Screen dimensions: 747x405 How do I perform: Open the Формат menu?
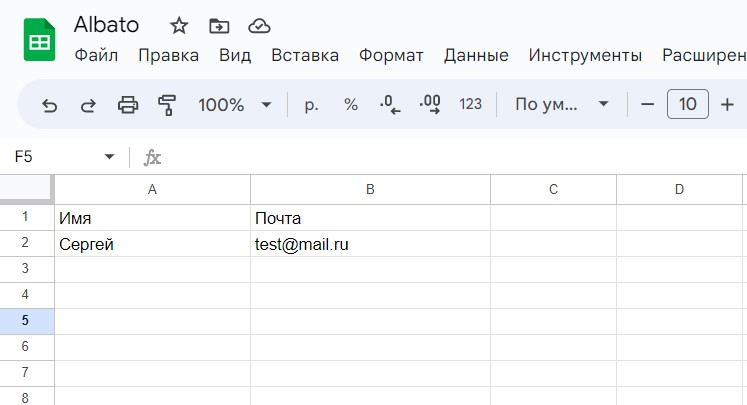click(x=391, y=55)
